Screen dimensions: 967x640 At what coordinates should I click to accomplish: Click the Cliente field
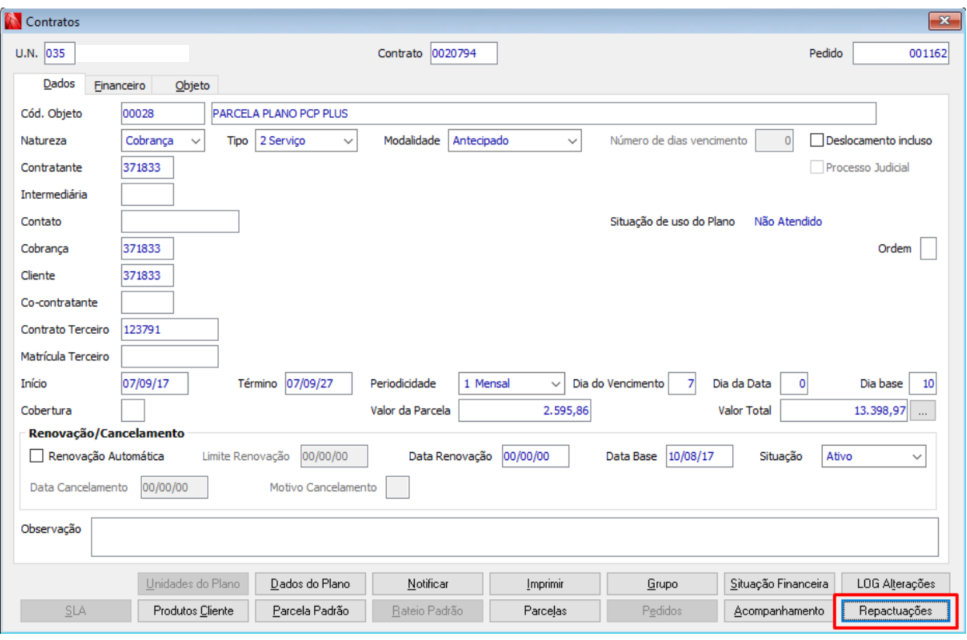pyautogui.click(x=147, y=276)
